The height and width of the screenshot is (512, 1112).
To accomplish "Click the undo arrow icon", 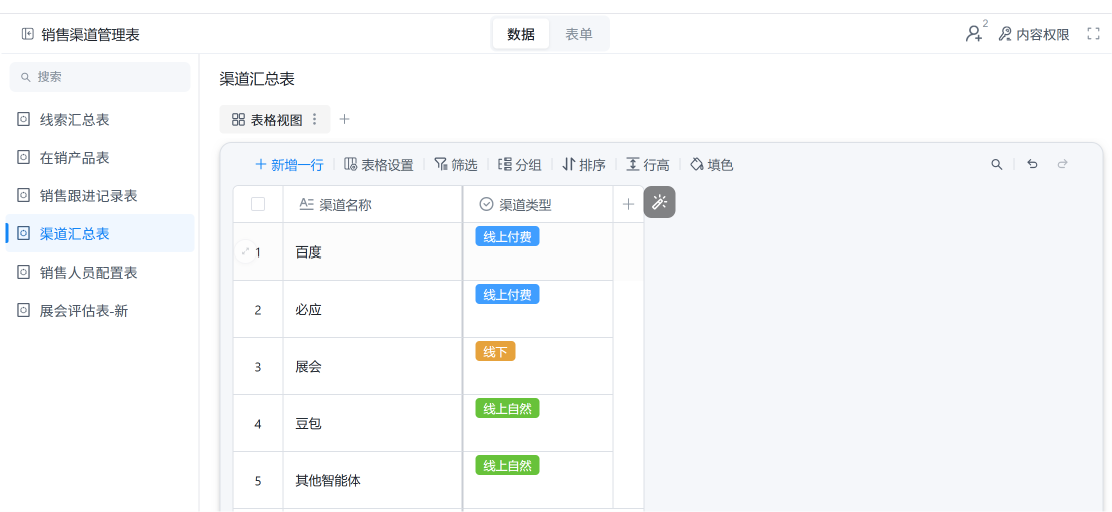I will 1033,165.
